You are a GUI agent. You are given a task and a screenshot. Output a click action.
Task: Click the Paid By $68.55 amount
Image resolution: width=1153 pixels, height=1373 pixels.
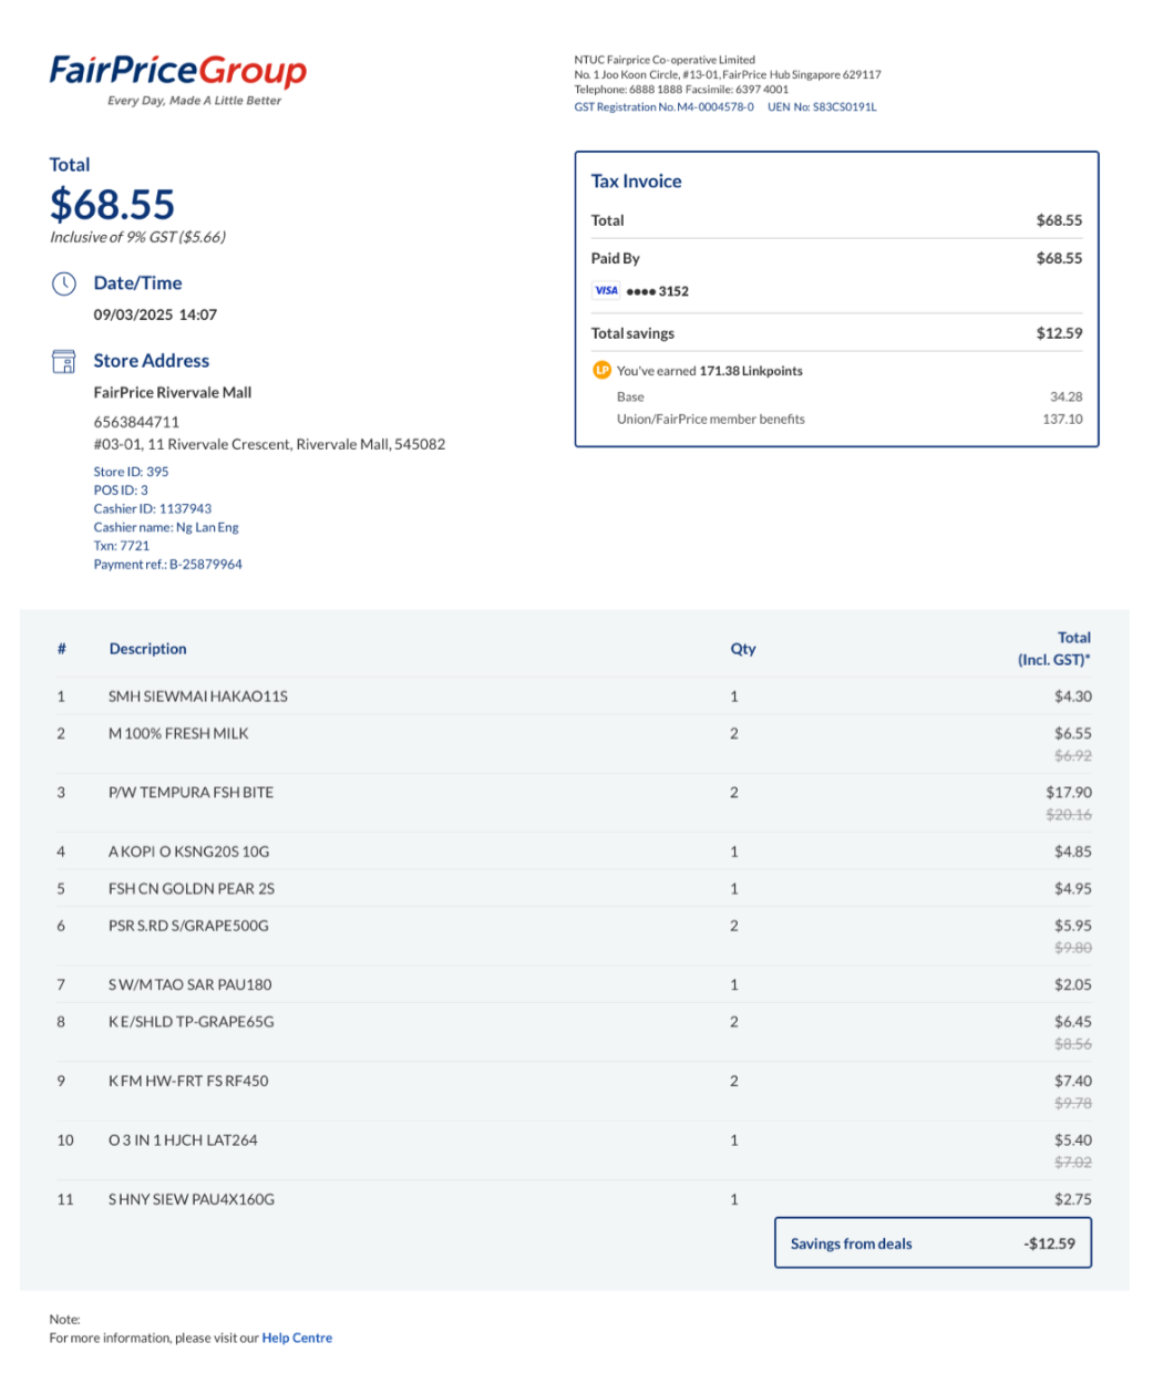click(1059, 258)
